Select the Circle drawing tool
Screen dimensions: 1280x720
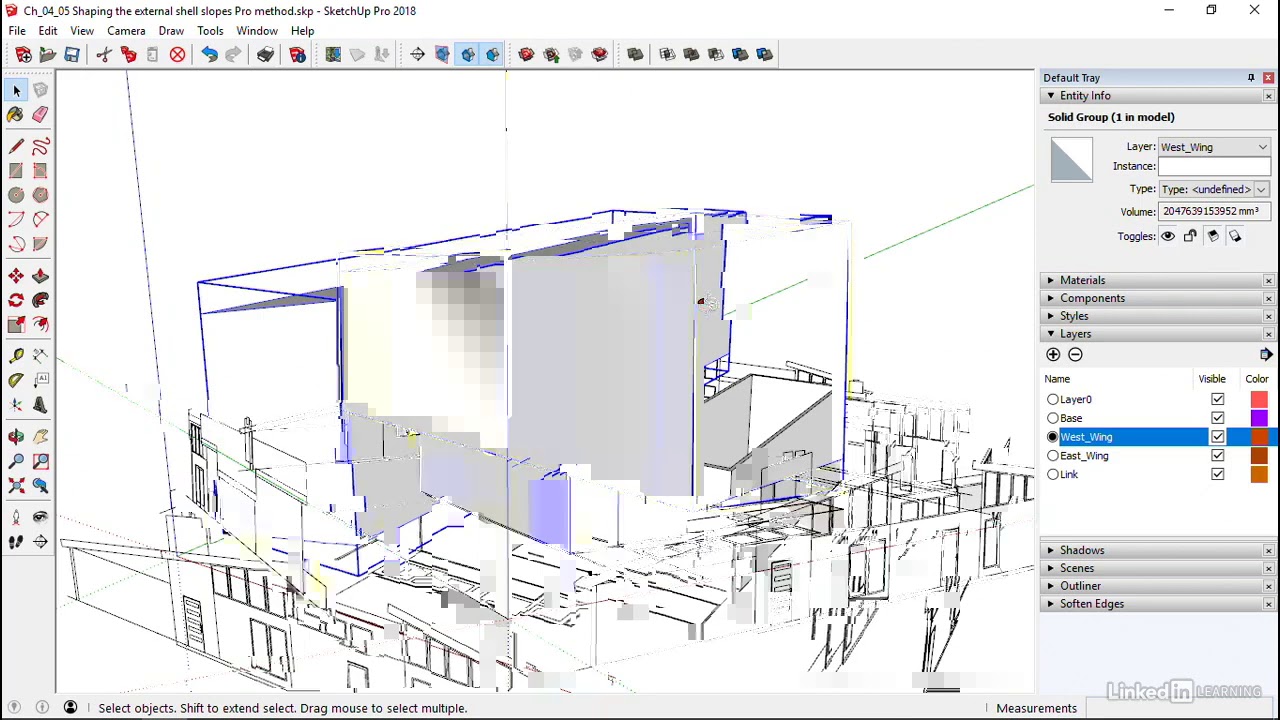(16, 195)
